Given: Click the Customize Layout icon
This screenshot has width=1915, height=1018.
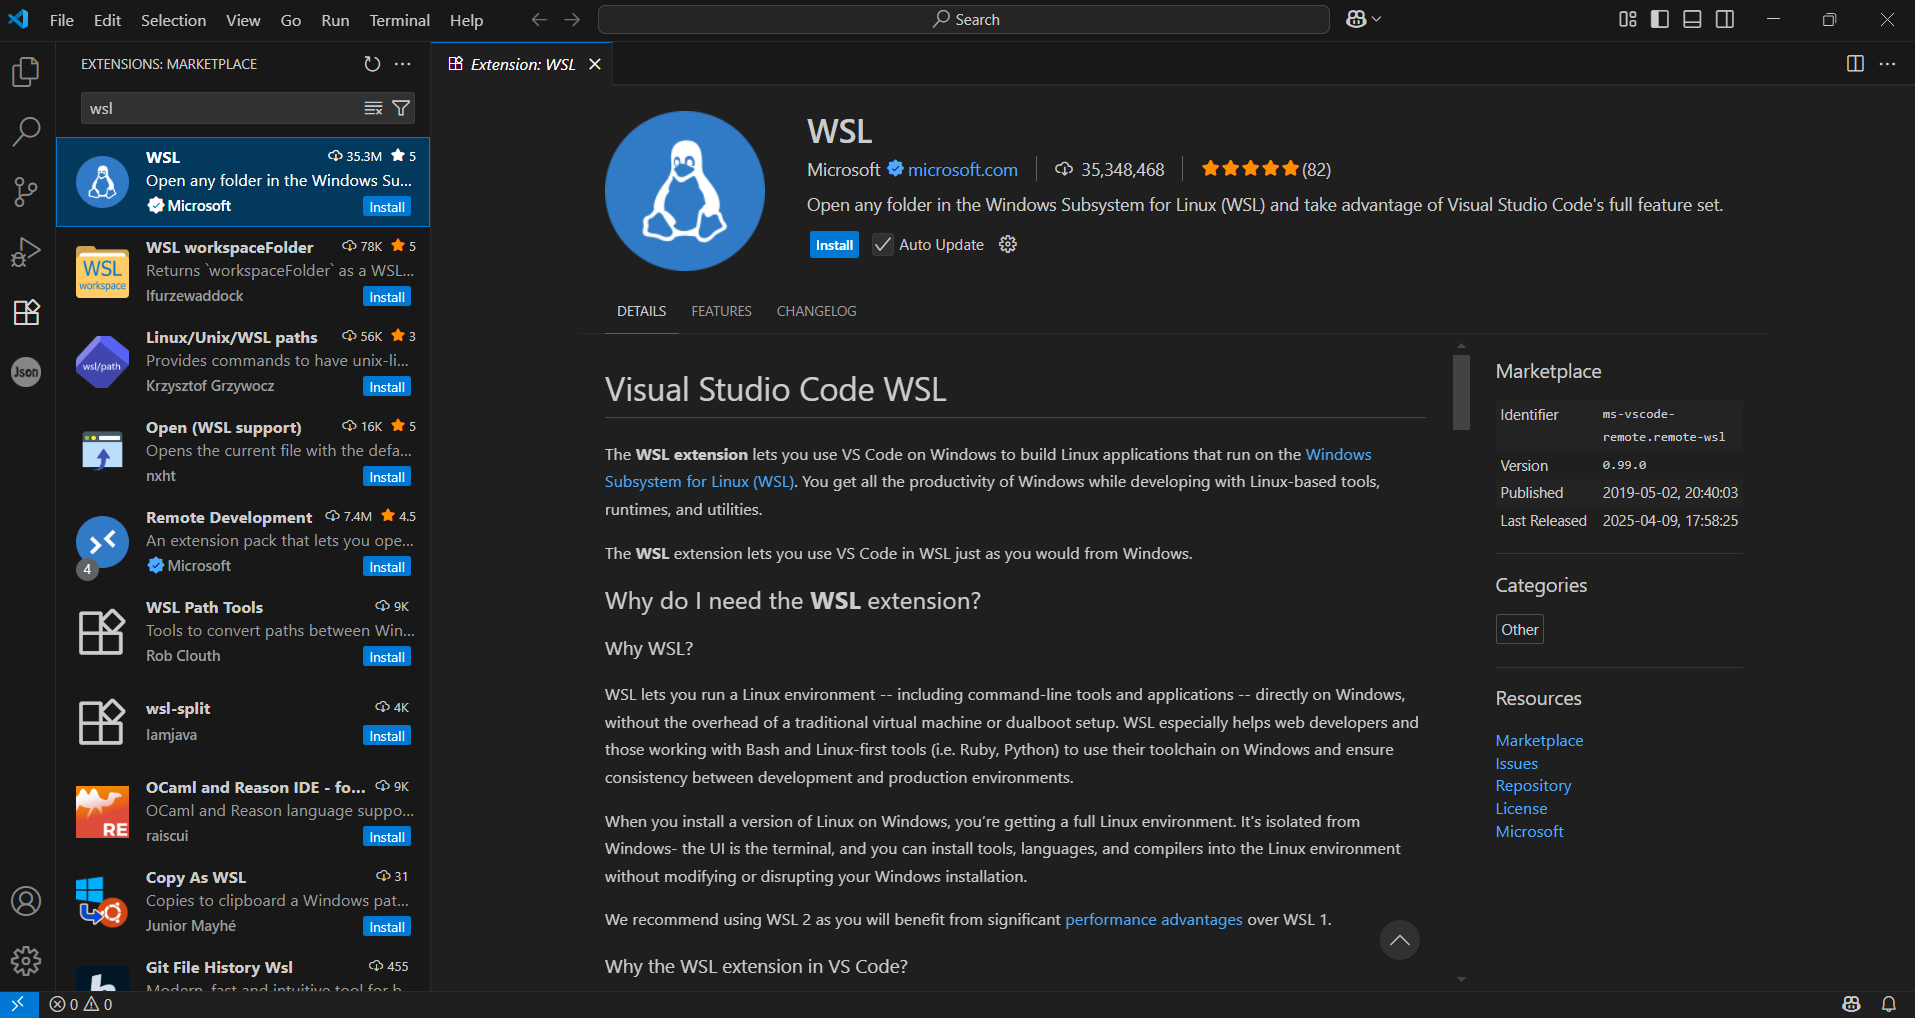Looking at the screenshot, I should point(1628,19).
